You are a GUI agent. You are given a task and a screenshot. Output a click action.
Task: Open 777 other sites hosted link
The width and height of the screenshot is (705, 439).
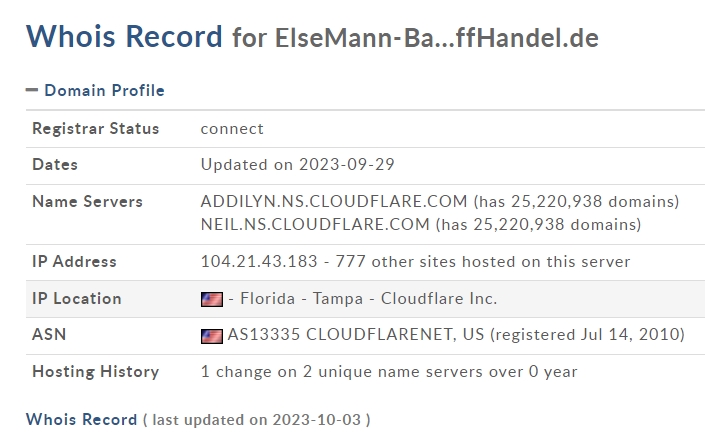click(x=483, y=262)
